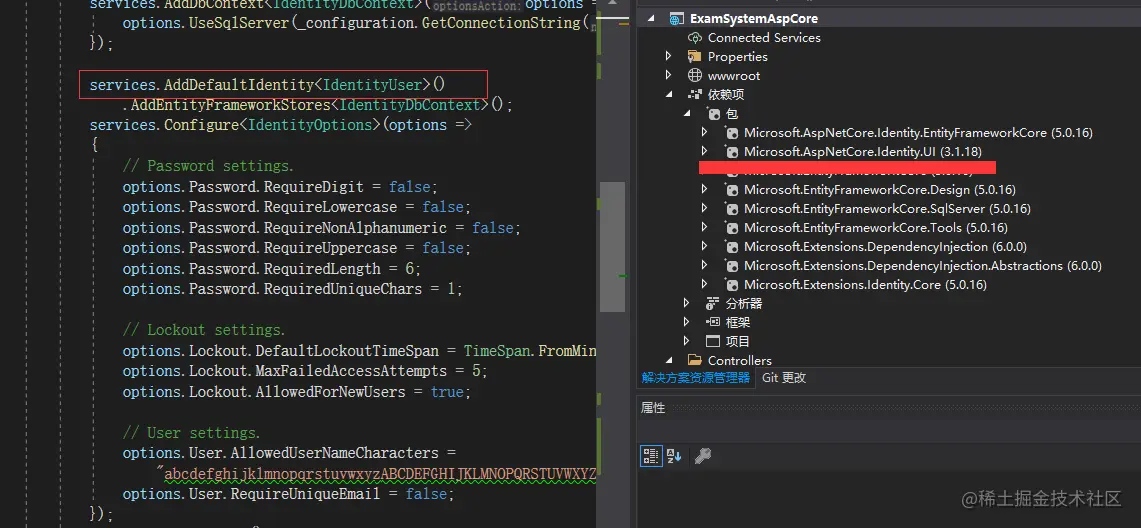1141x528 pixels.
Task: Click line options.Password.RequireNonAlphanumeric = false;
Action: pos(322,228)
